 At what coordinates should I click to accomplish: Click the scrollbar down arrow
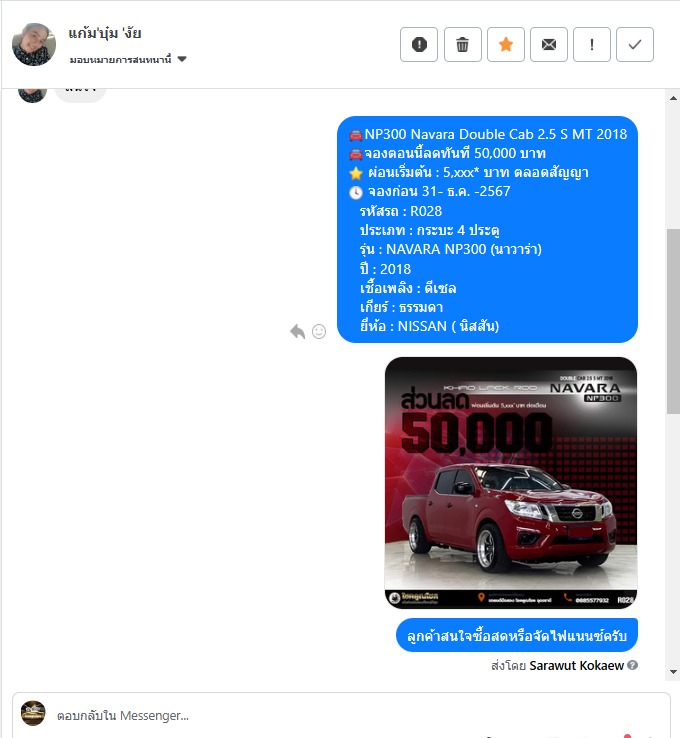pos(673,672)
